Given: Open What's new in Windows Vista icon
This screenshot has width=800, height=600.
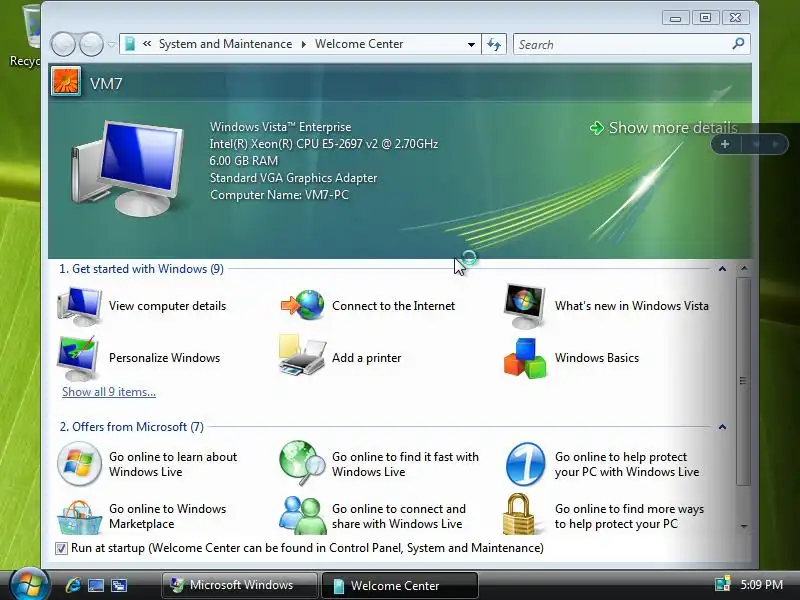Looking at the screenshot, I should pyautogui.click(x=524, y=306).
